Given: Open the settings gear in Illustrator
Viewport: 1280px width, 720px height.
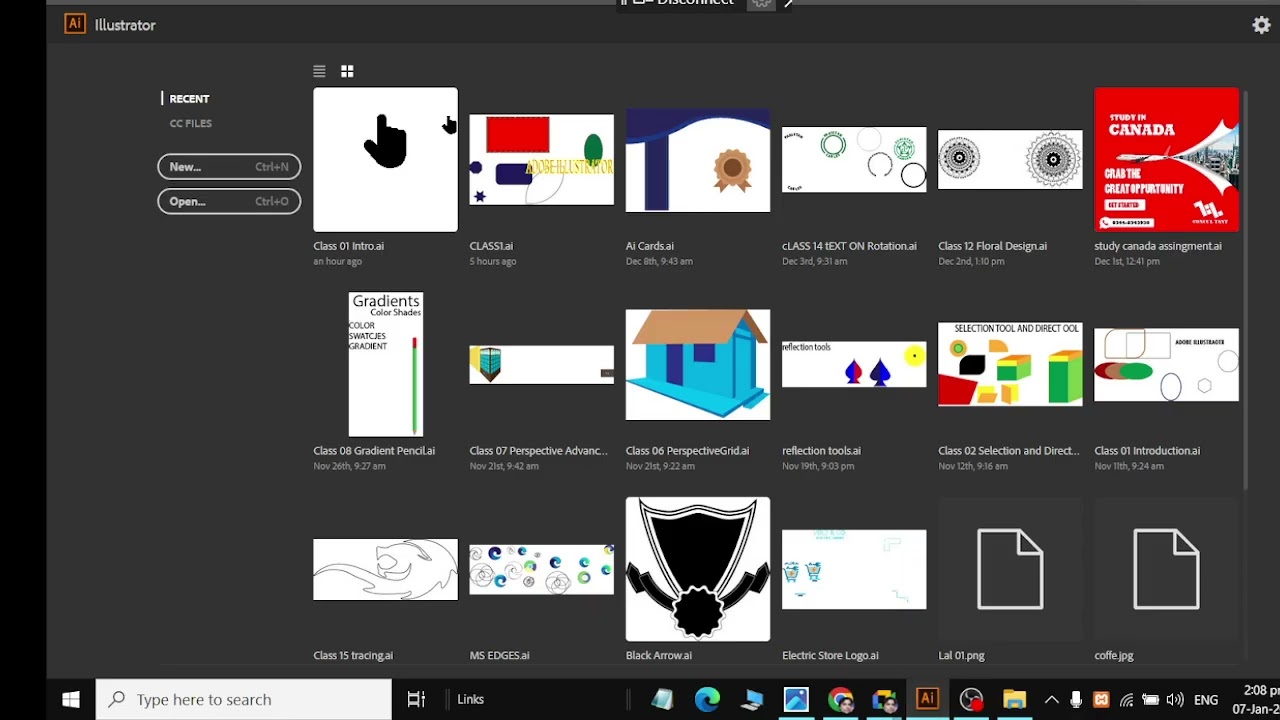Looking at the screenshot, I should coord(1261,25).
